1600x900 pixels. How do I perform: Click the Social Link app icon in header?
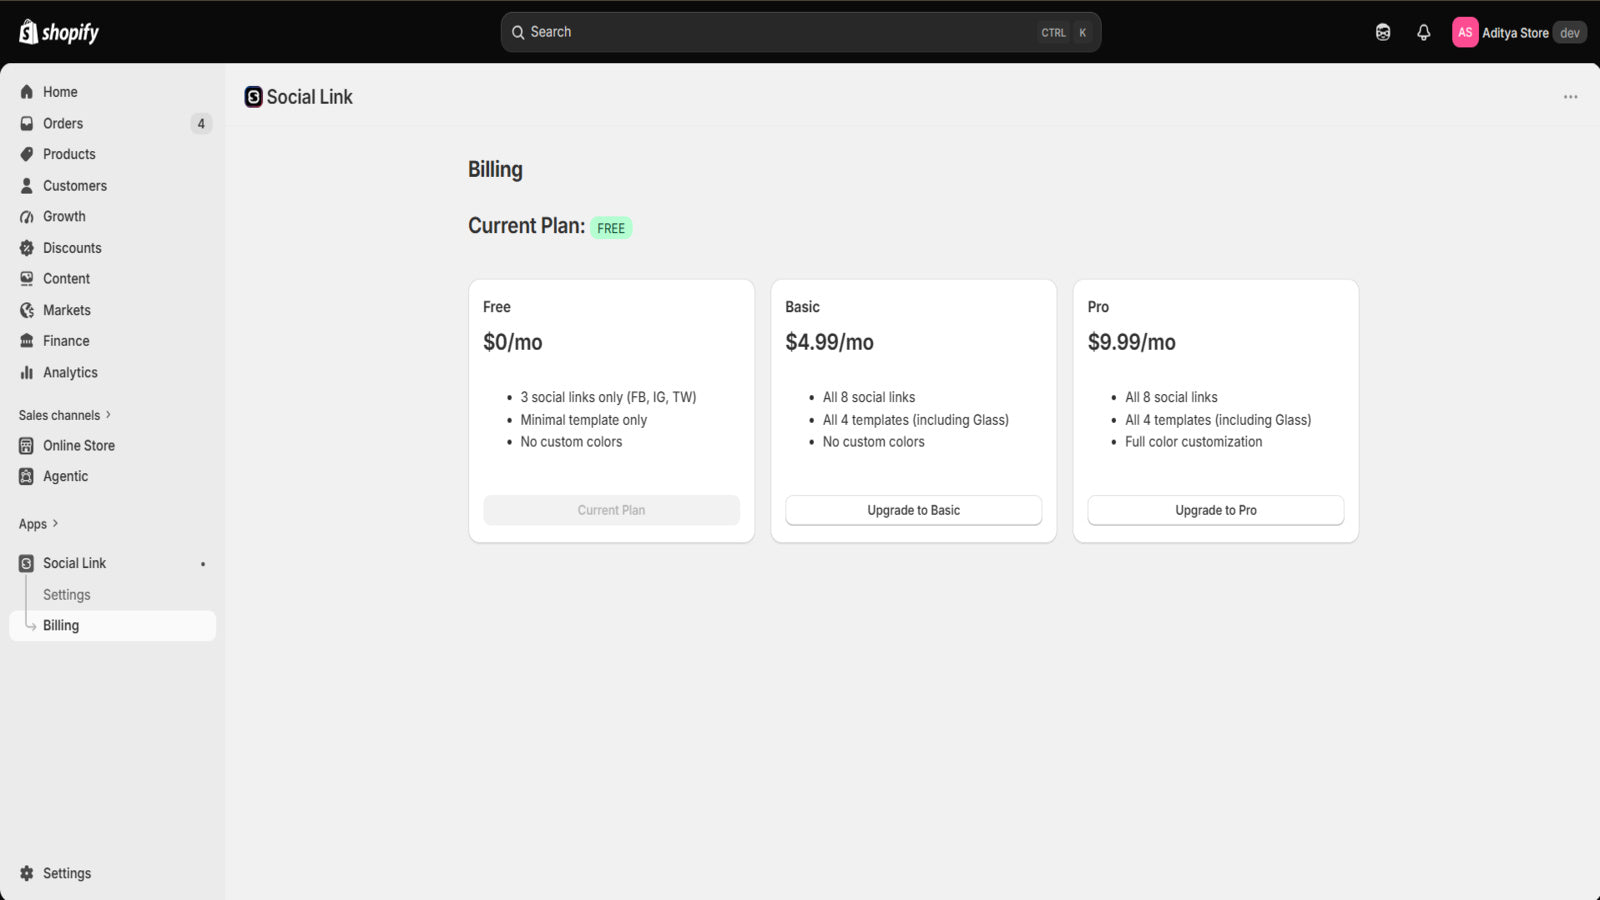(x=254, y=97)
